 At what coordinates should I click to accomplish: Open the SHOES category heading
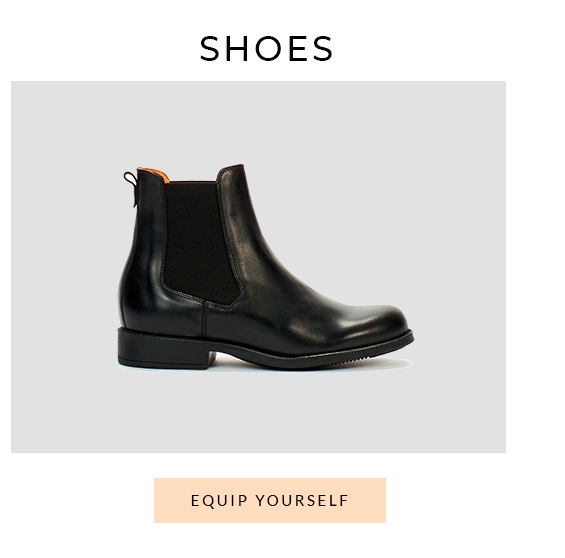click(266, 49)
